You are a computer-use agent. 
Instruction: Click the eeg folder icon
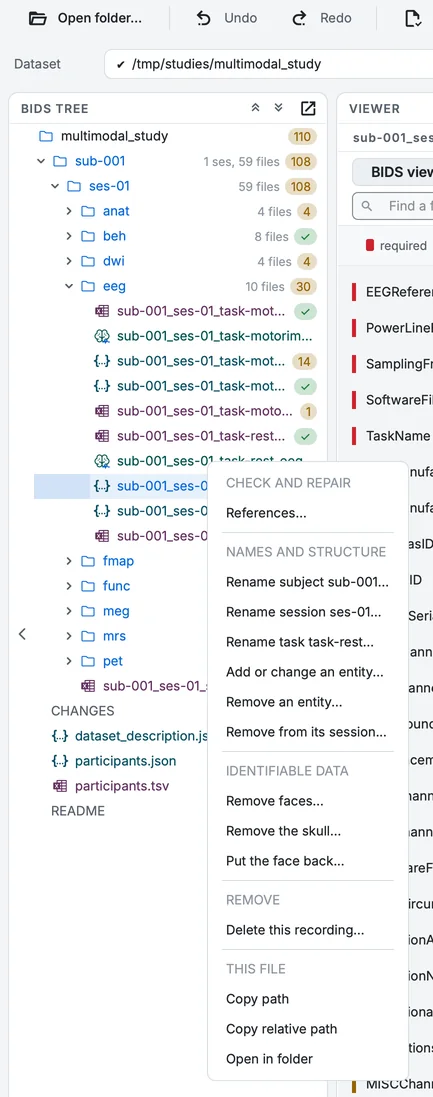87,286
